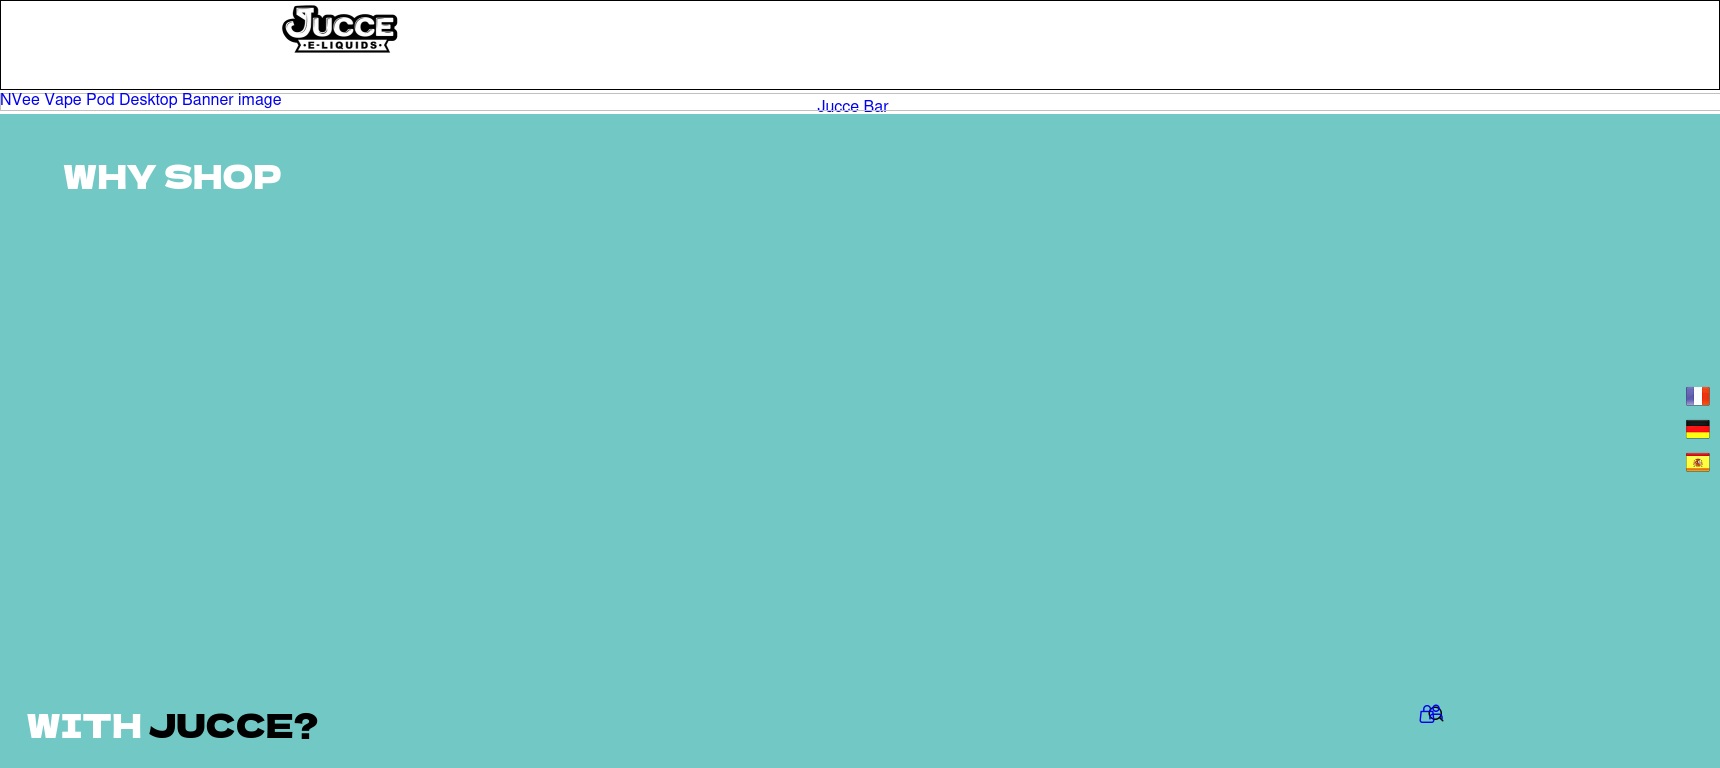Click the word WHY in the heading
The width and height of the screenshot is (1720, 768).
[x=108, y=177]
